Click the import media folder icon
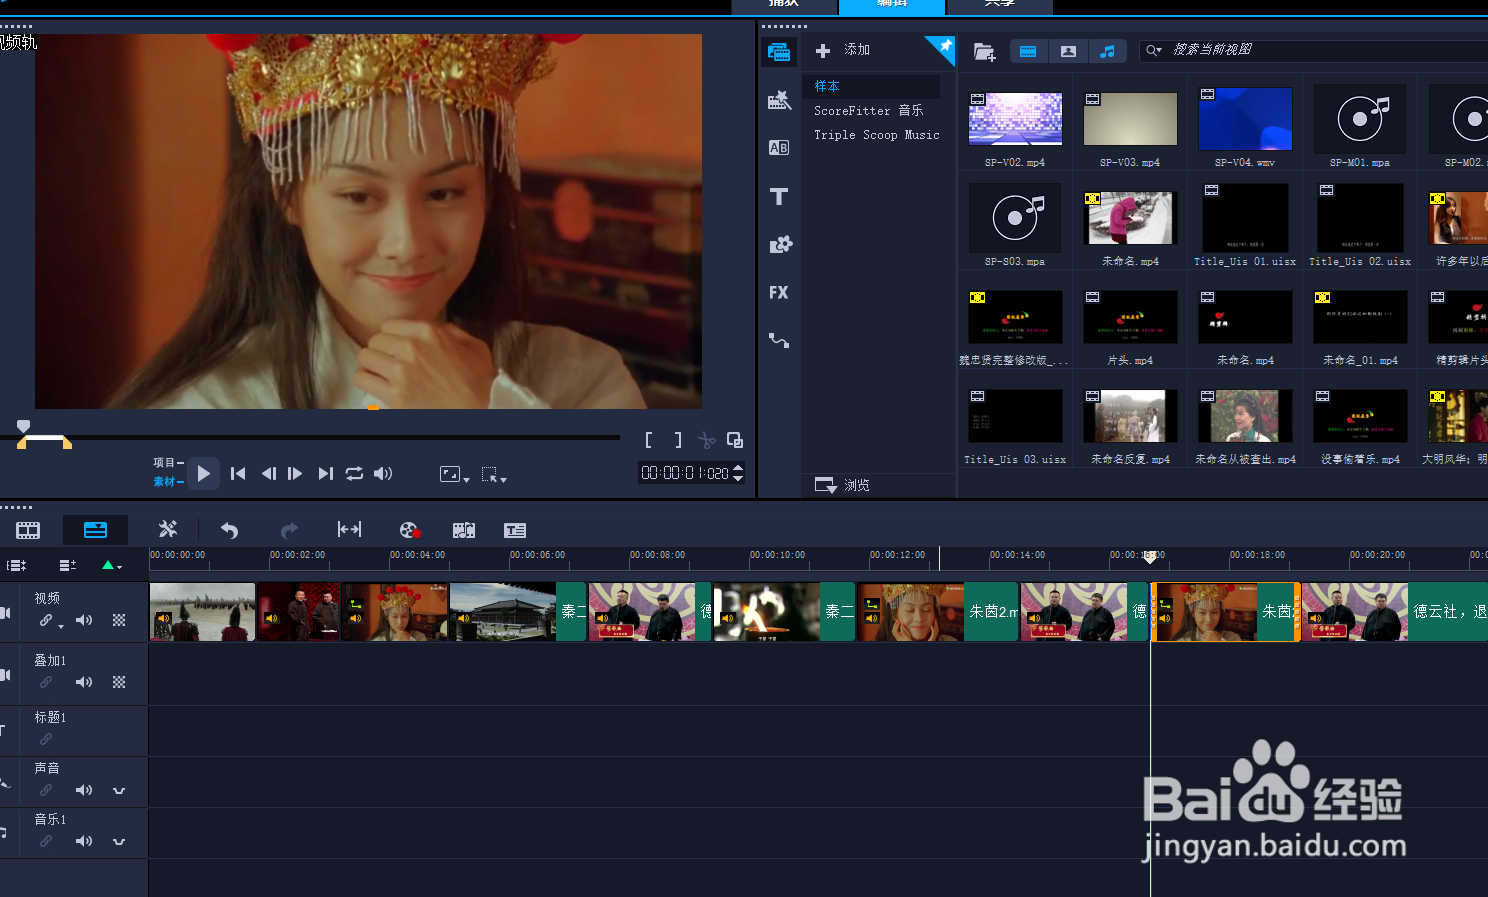 pyautogui.click(x=984, y=51)
